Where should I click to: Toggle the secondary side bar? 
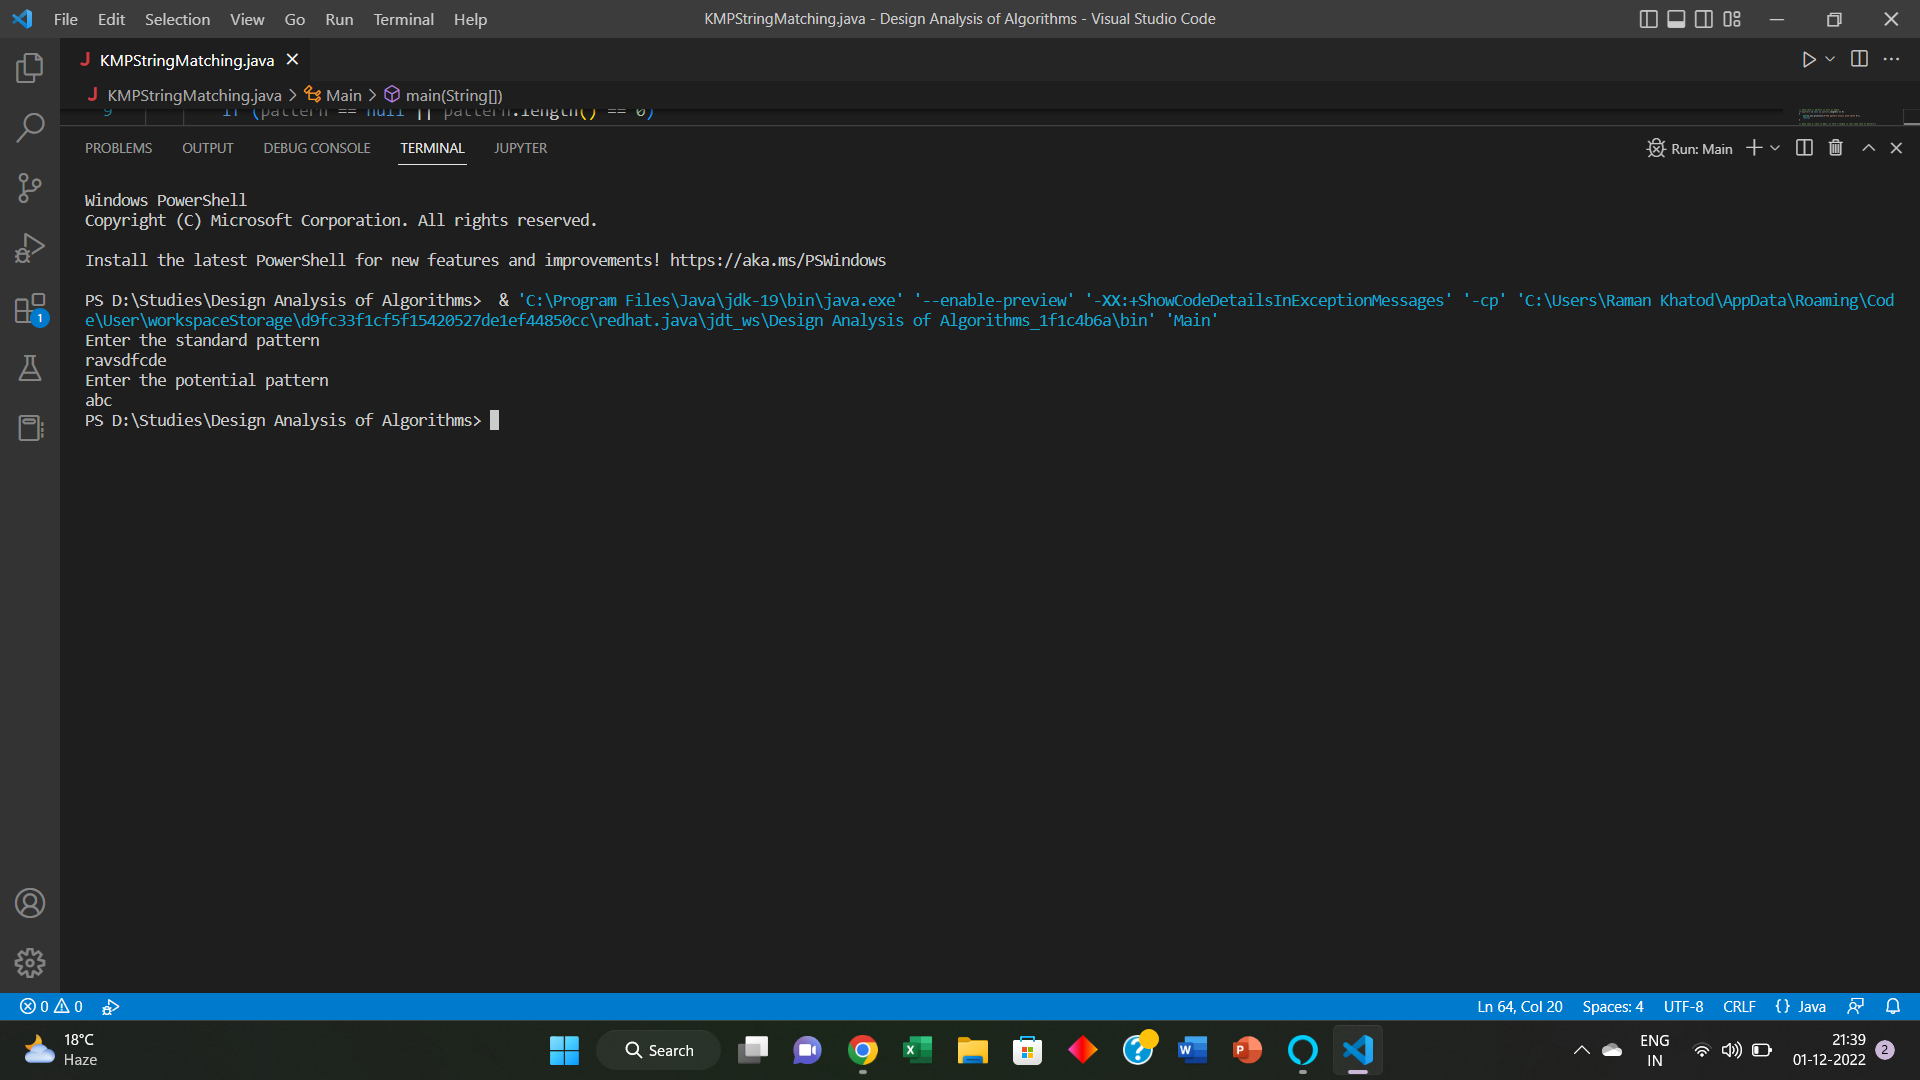click(x=1703, y=18)
